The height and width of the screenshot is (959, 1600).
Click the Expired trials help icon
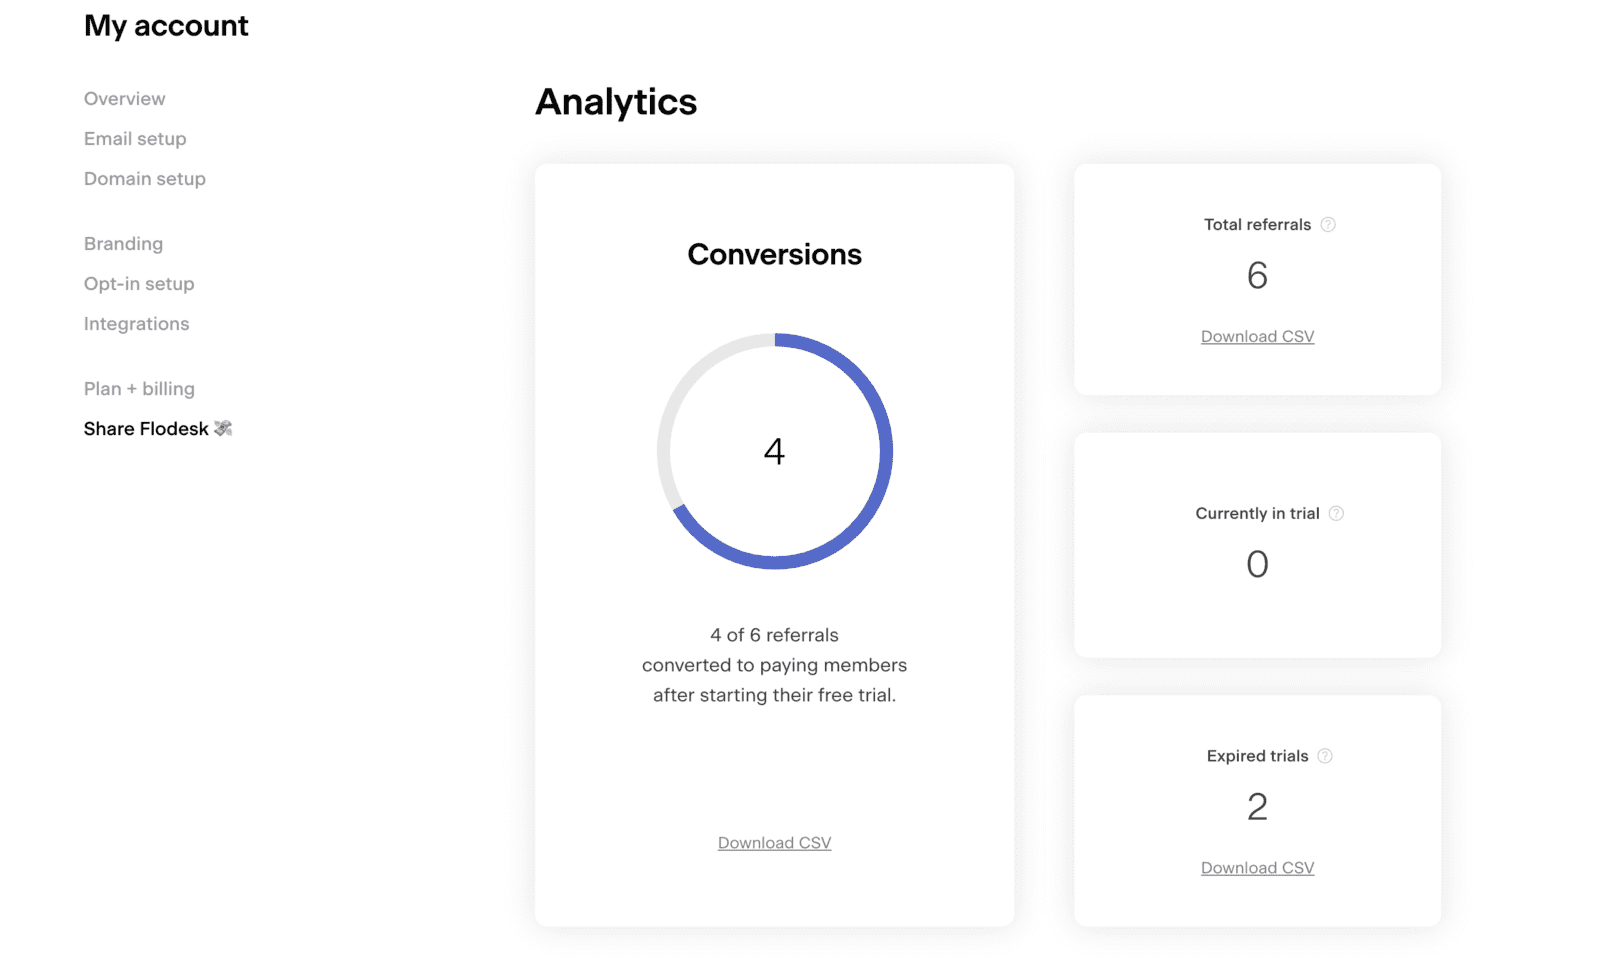tap(1325, 756)
